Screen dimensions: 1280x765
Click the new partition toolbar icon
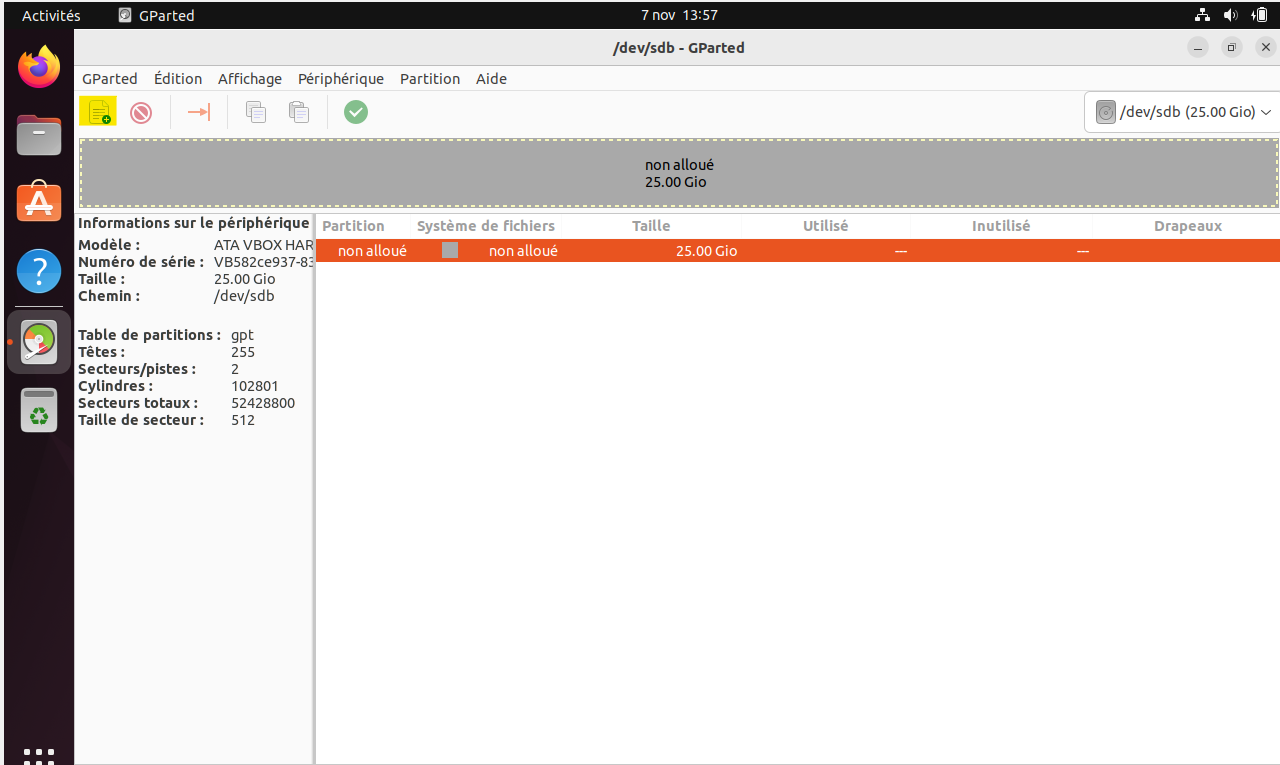[x=98, y=112]
